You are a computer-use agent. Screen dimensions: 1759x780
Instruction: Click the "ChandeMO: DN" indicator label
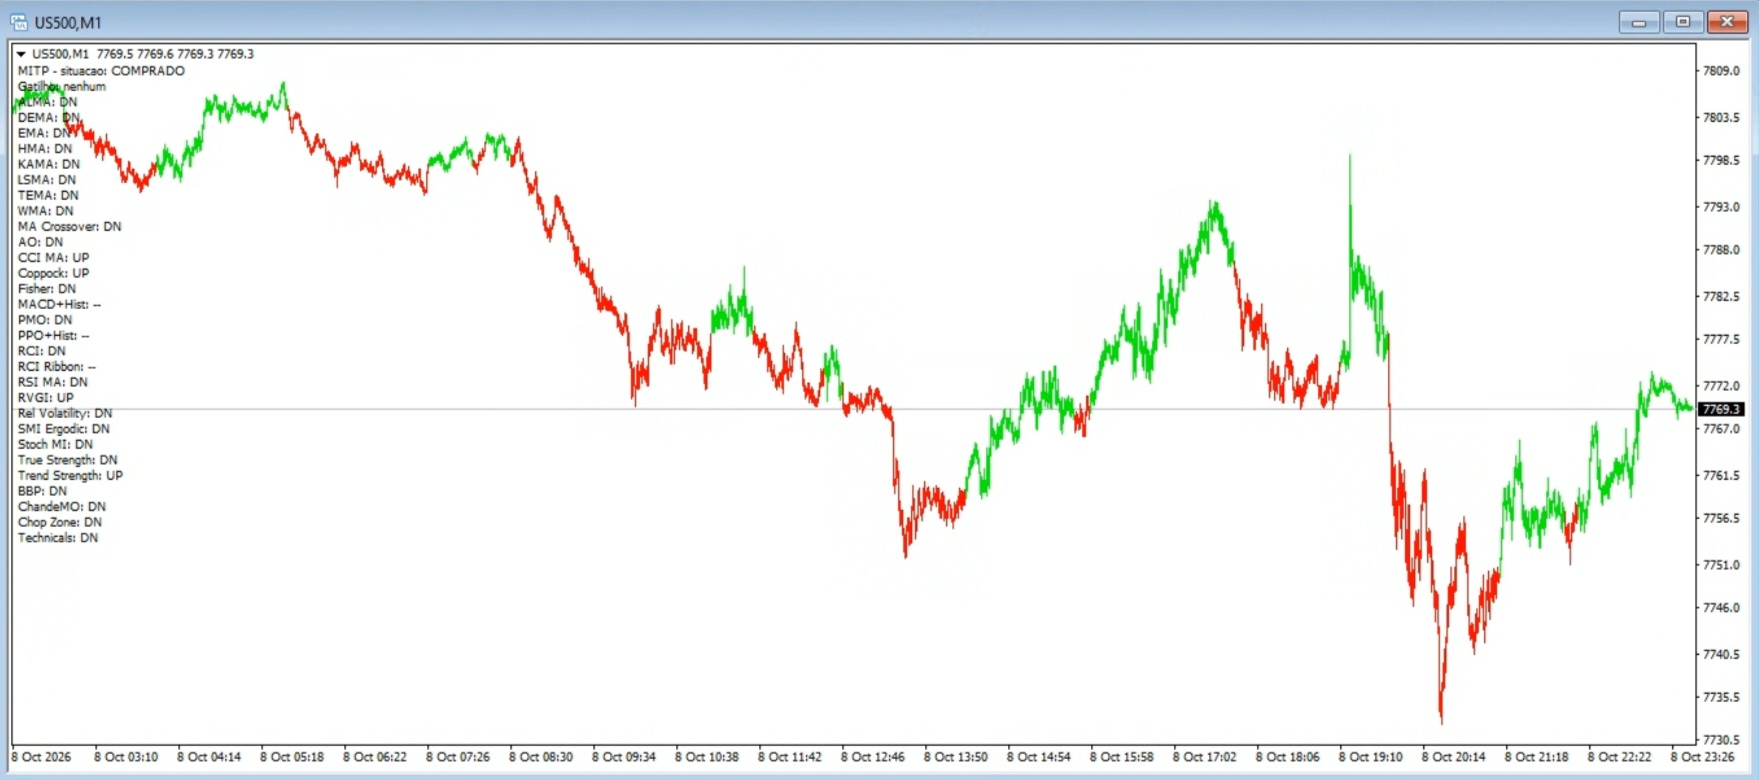tap(61, 507)
